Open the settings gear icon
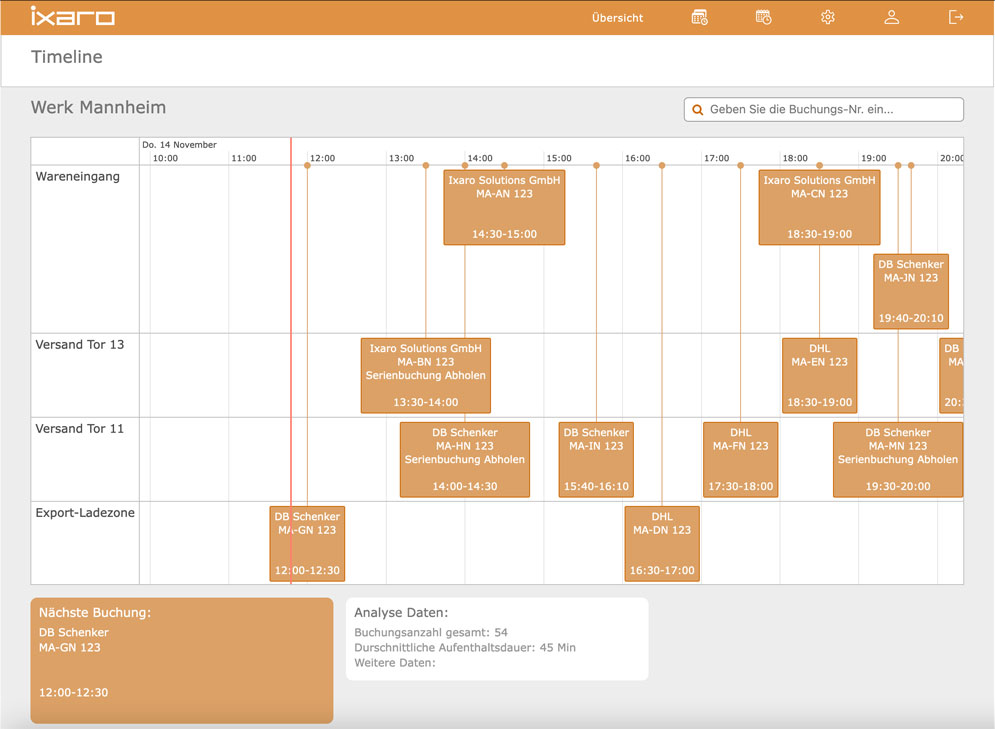This screenshot has height=729, width=995. 827,17
